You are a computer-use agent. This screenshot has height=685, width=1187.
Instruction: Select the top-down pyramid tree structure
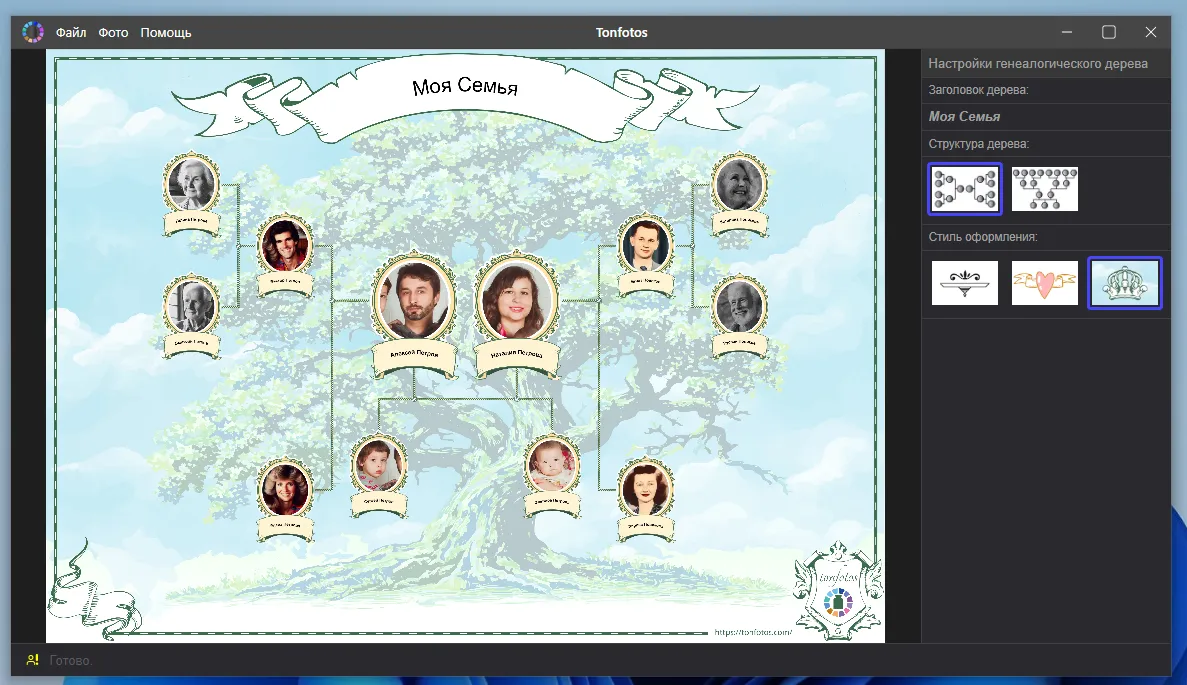pos(1044,189)
